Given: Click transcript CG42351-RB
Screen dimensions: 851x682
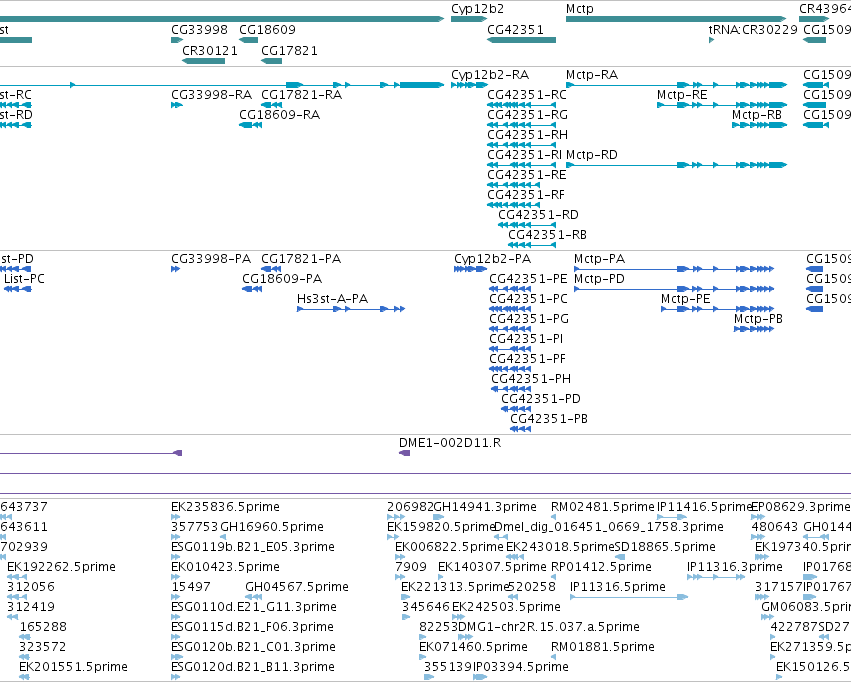Looking at the screenshot, I should tap(532, 245).
